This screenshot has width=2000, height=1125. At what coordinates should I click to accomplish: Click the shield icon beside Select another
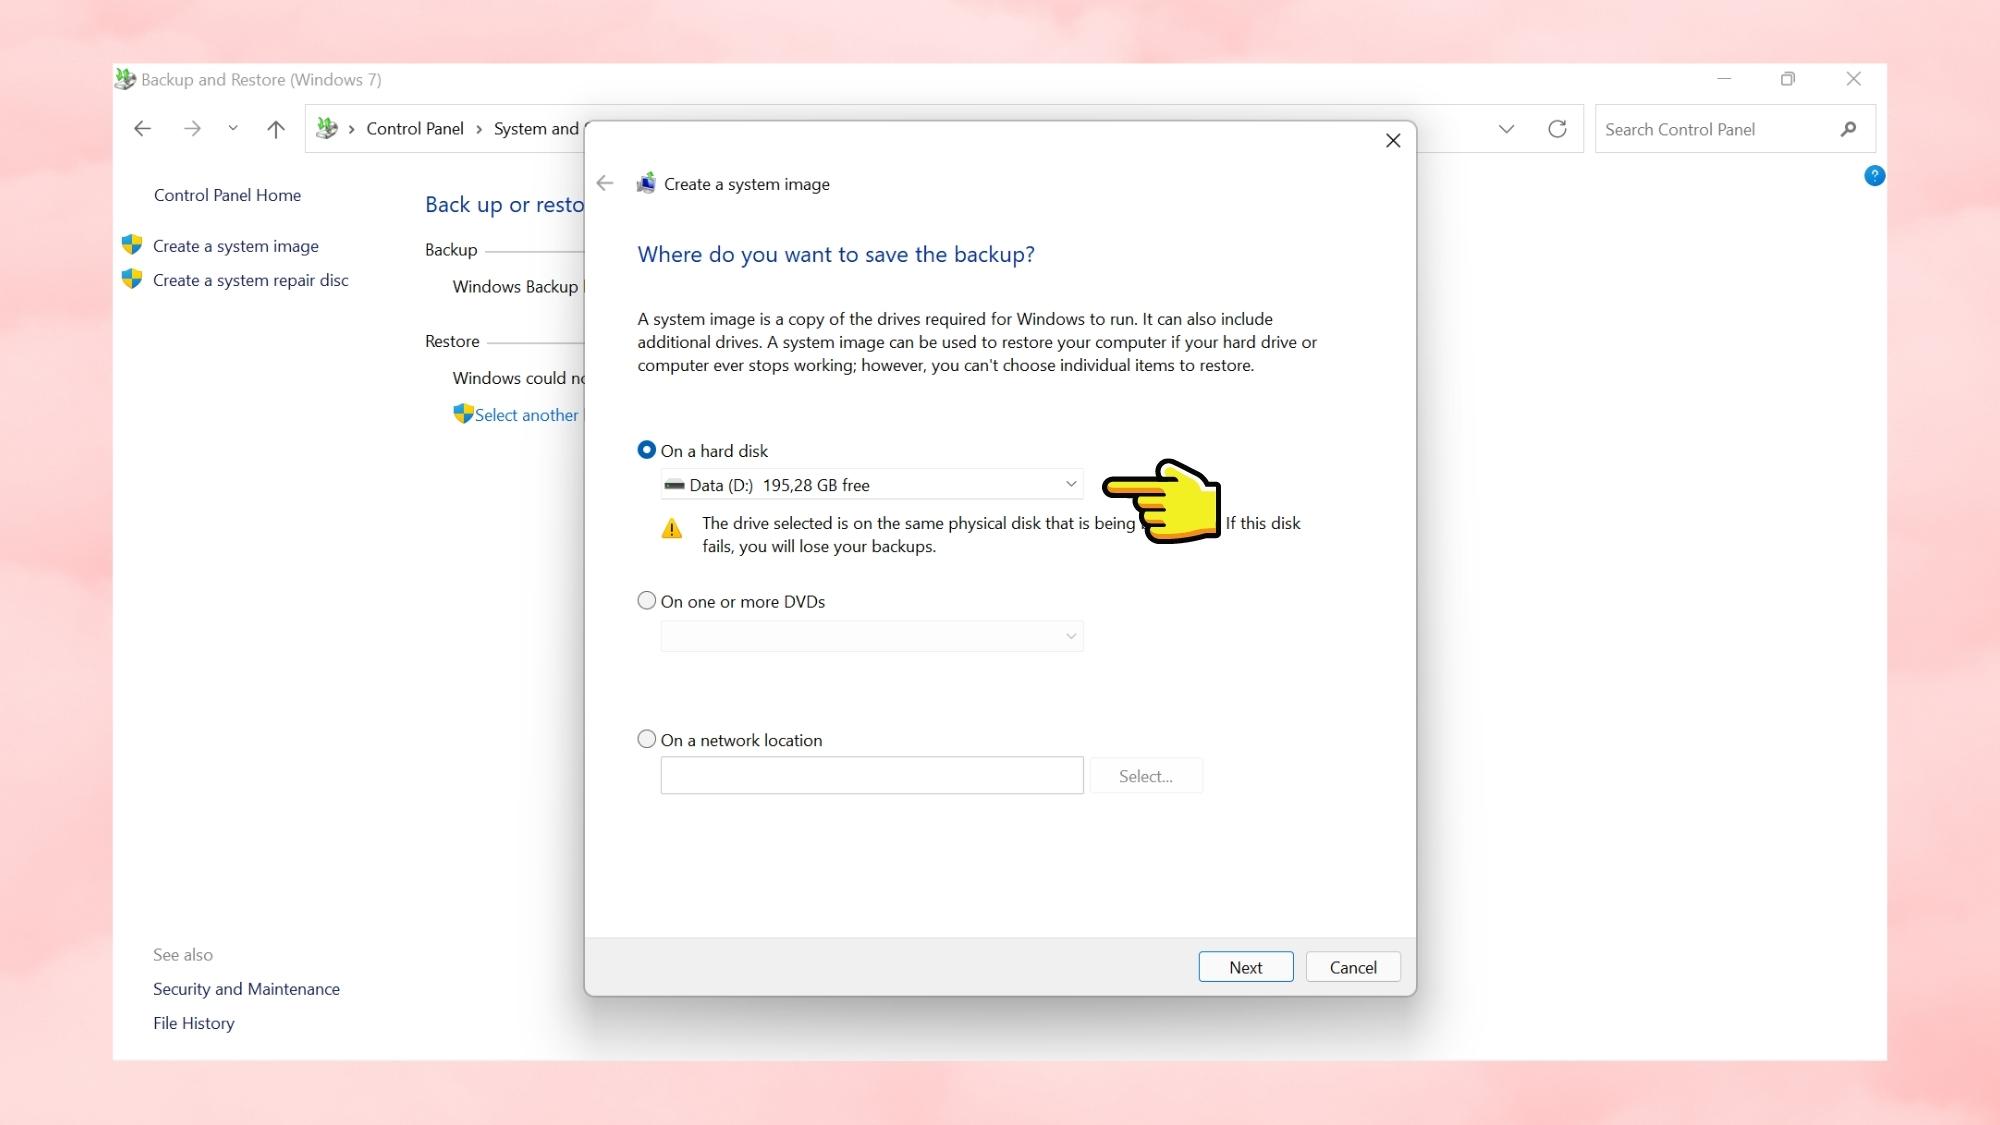[463, 413]
